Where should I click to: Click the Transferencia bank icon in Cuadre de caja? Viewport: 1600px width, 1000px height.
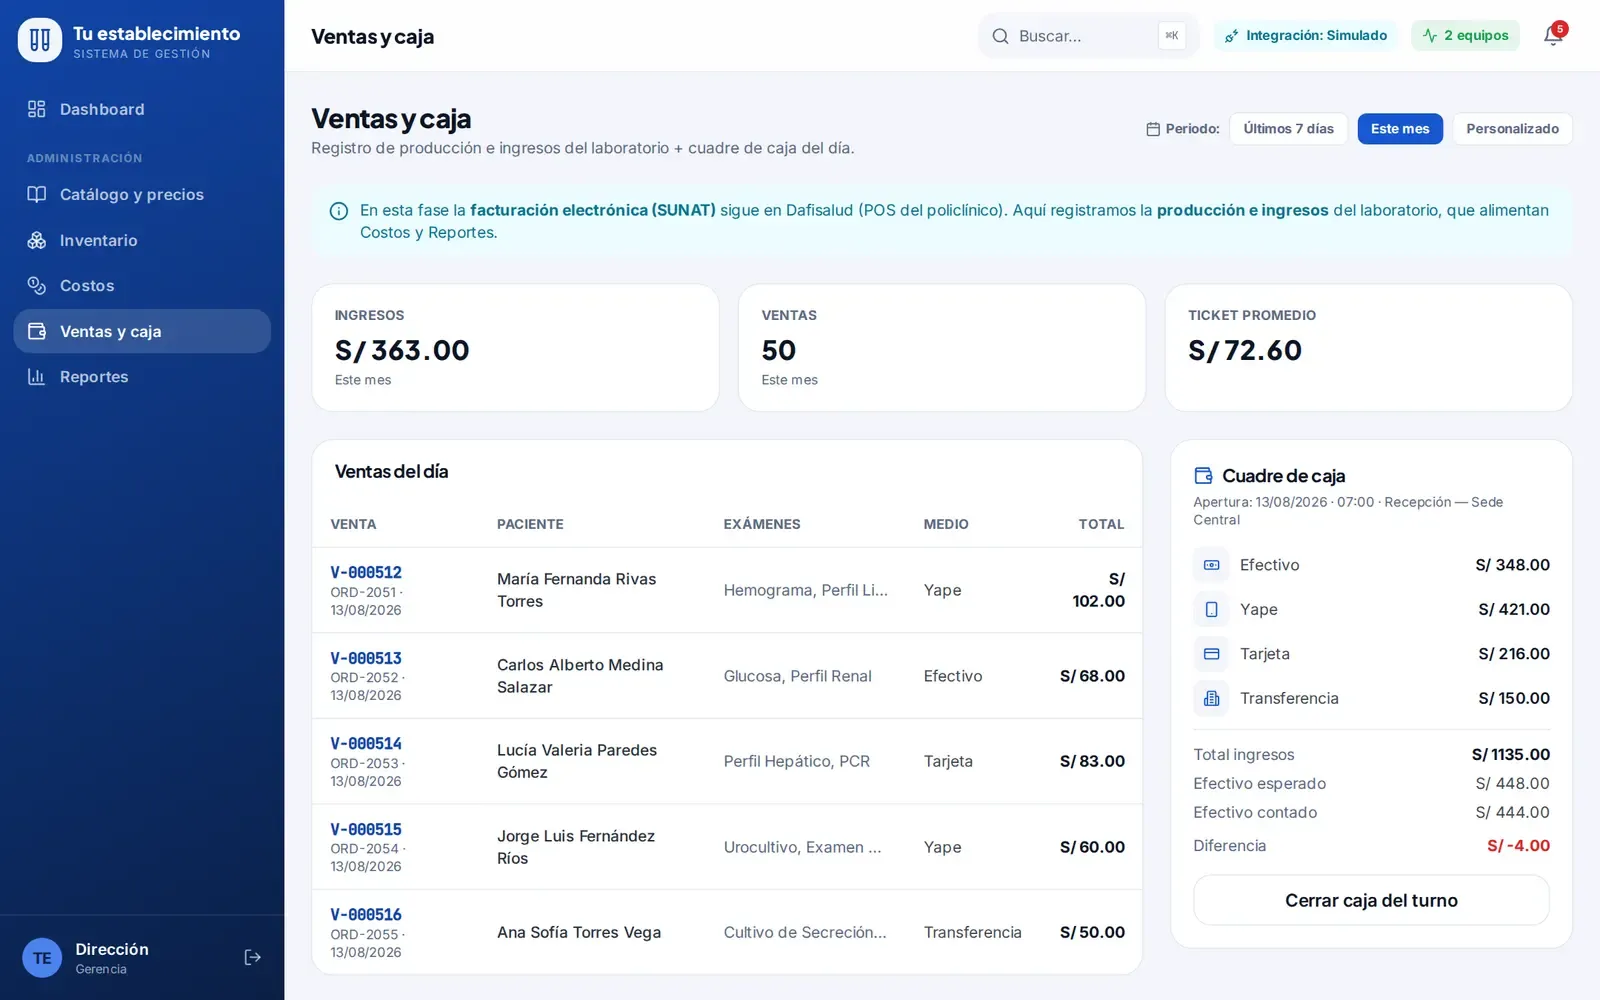[x=1211, y=698]
